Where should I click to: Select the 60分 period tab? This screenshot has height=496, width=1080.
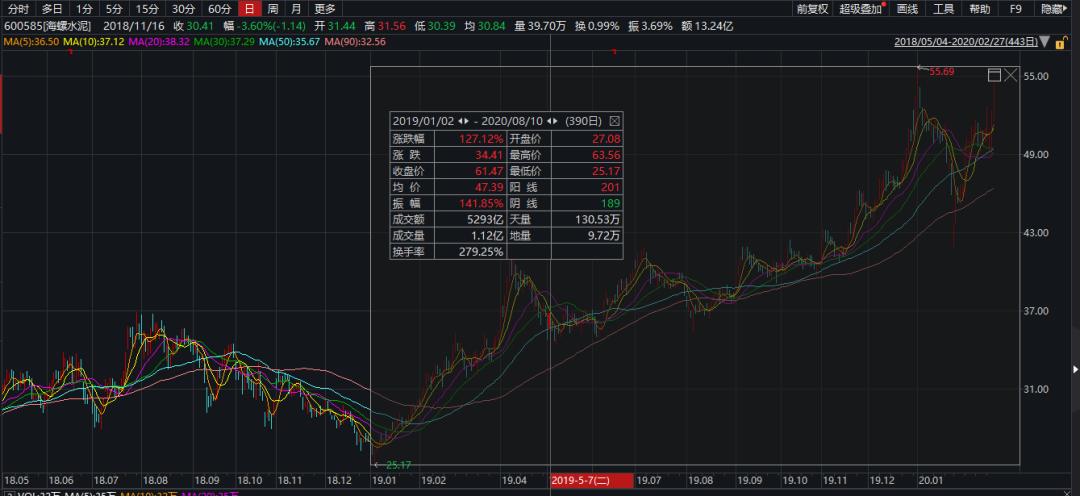click(x=219, y=9)
